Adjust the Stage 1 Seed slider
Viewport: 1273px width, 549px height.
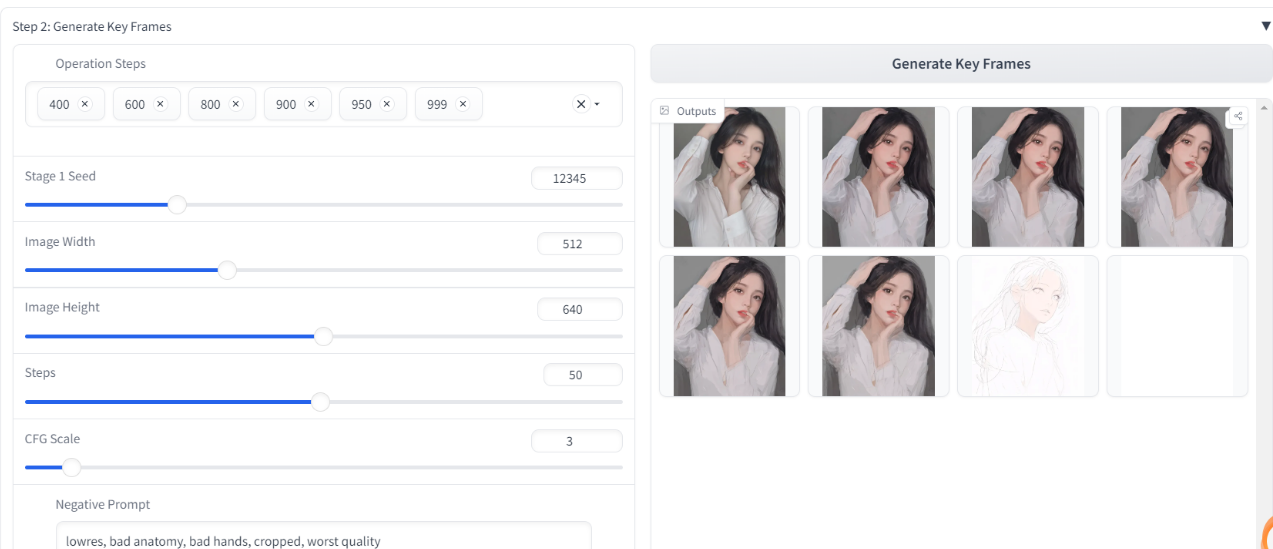pos(177,205)
